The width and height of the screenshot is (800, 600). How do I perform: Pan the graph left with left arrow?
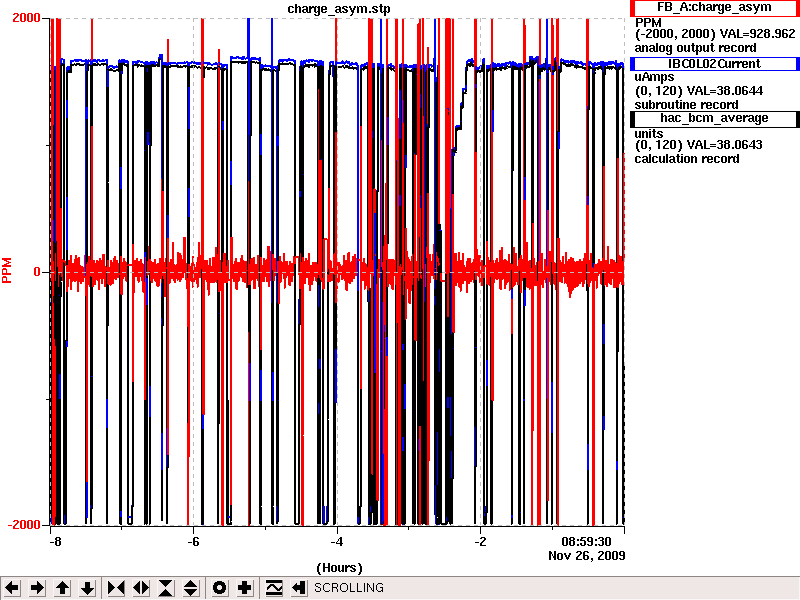[13, 588]
